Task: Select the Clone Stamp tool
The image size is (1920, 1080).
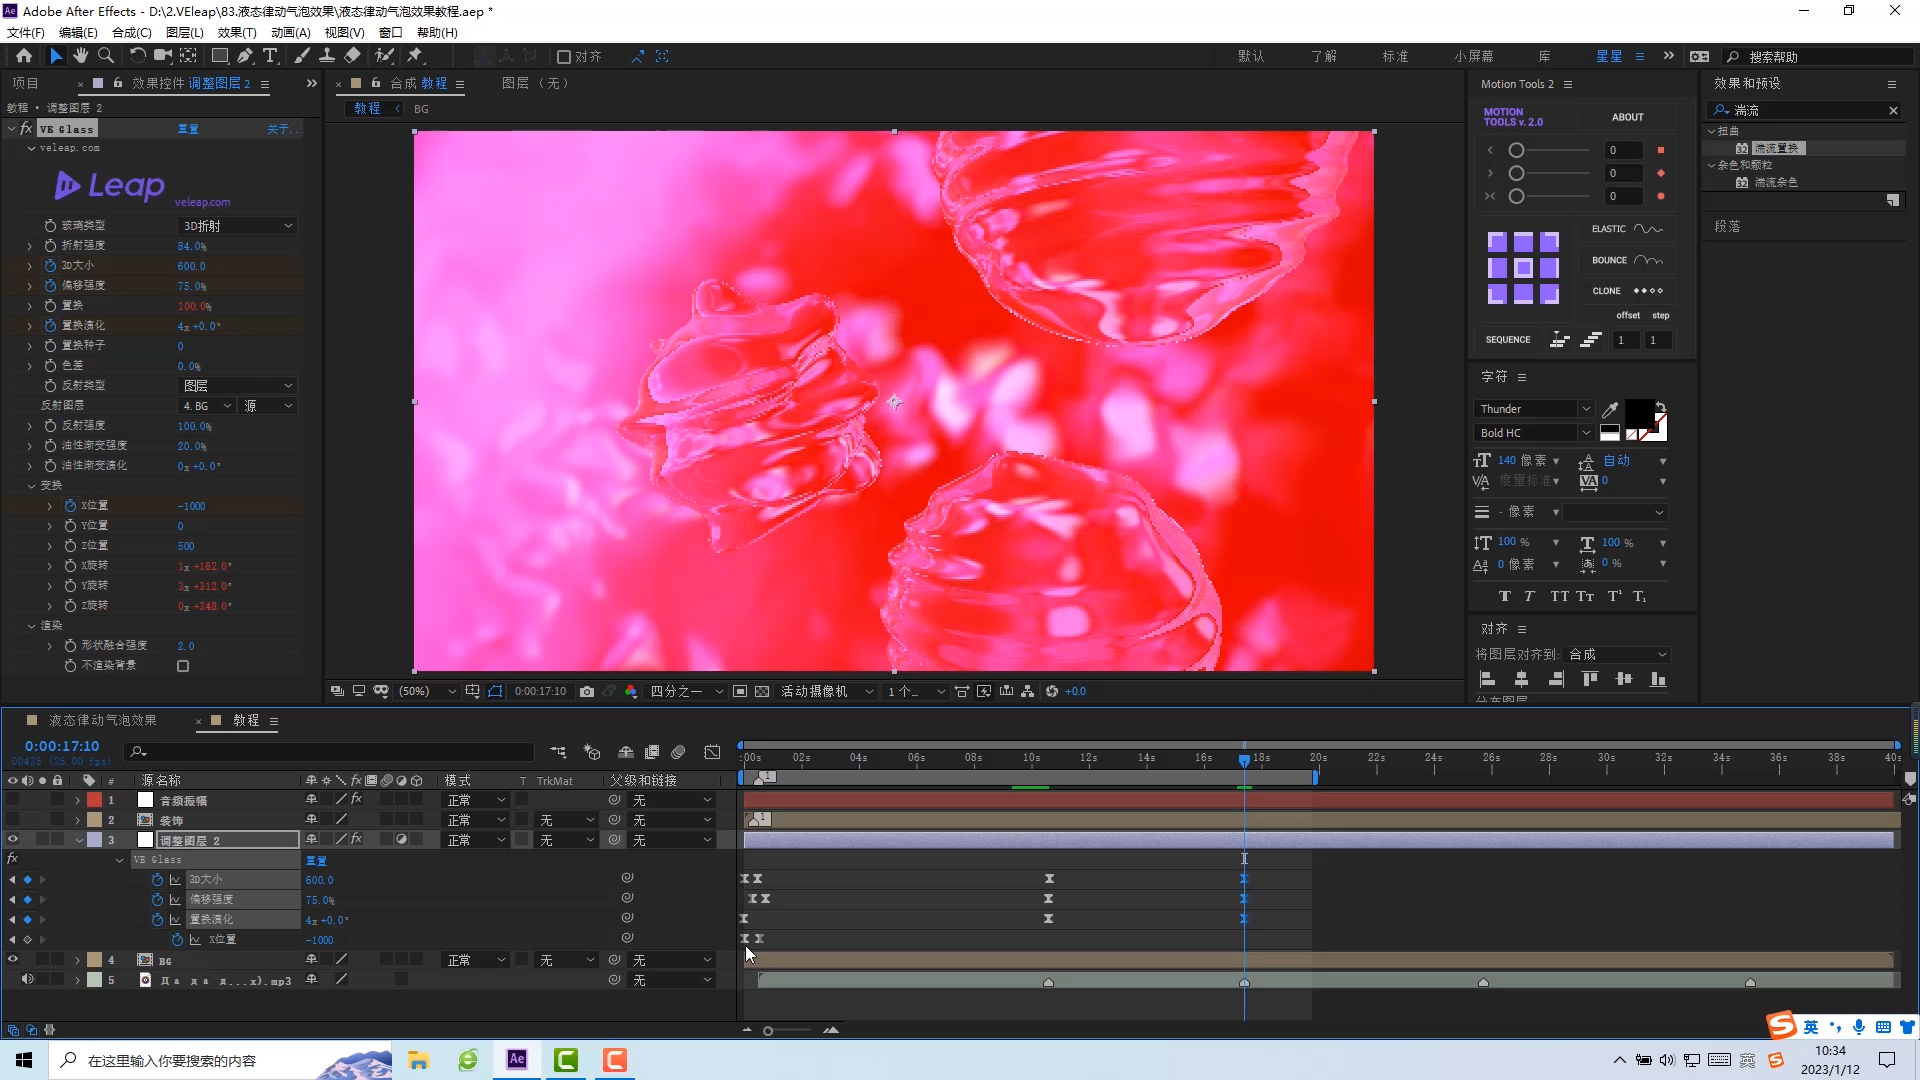Action: (327, 56)
